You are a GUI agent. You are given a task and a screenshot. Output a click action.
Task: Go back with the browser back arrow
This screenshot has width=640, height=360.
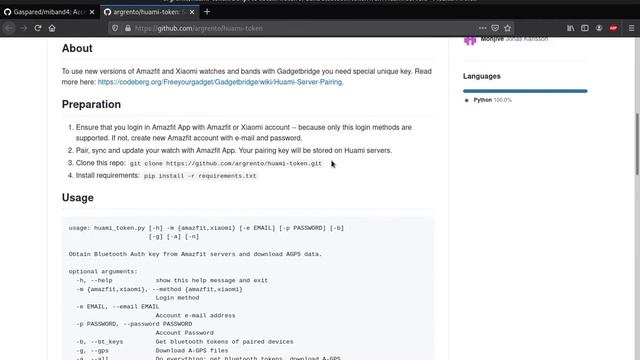click(9, 28)
